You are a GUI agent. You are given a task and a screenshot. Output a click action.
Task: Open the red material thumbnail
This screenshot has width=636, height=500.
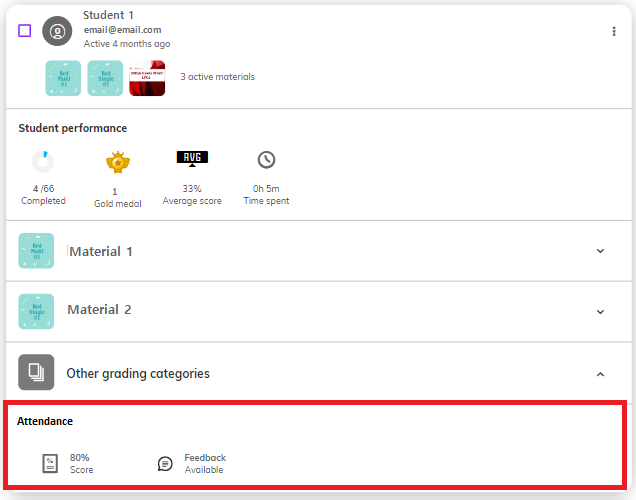click(147, 78)
